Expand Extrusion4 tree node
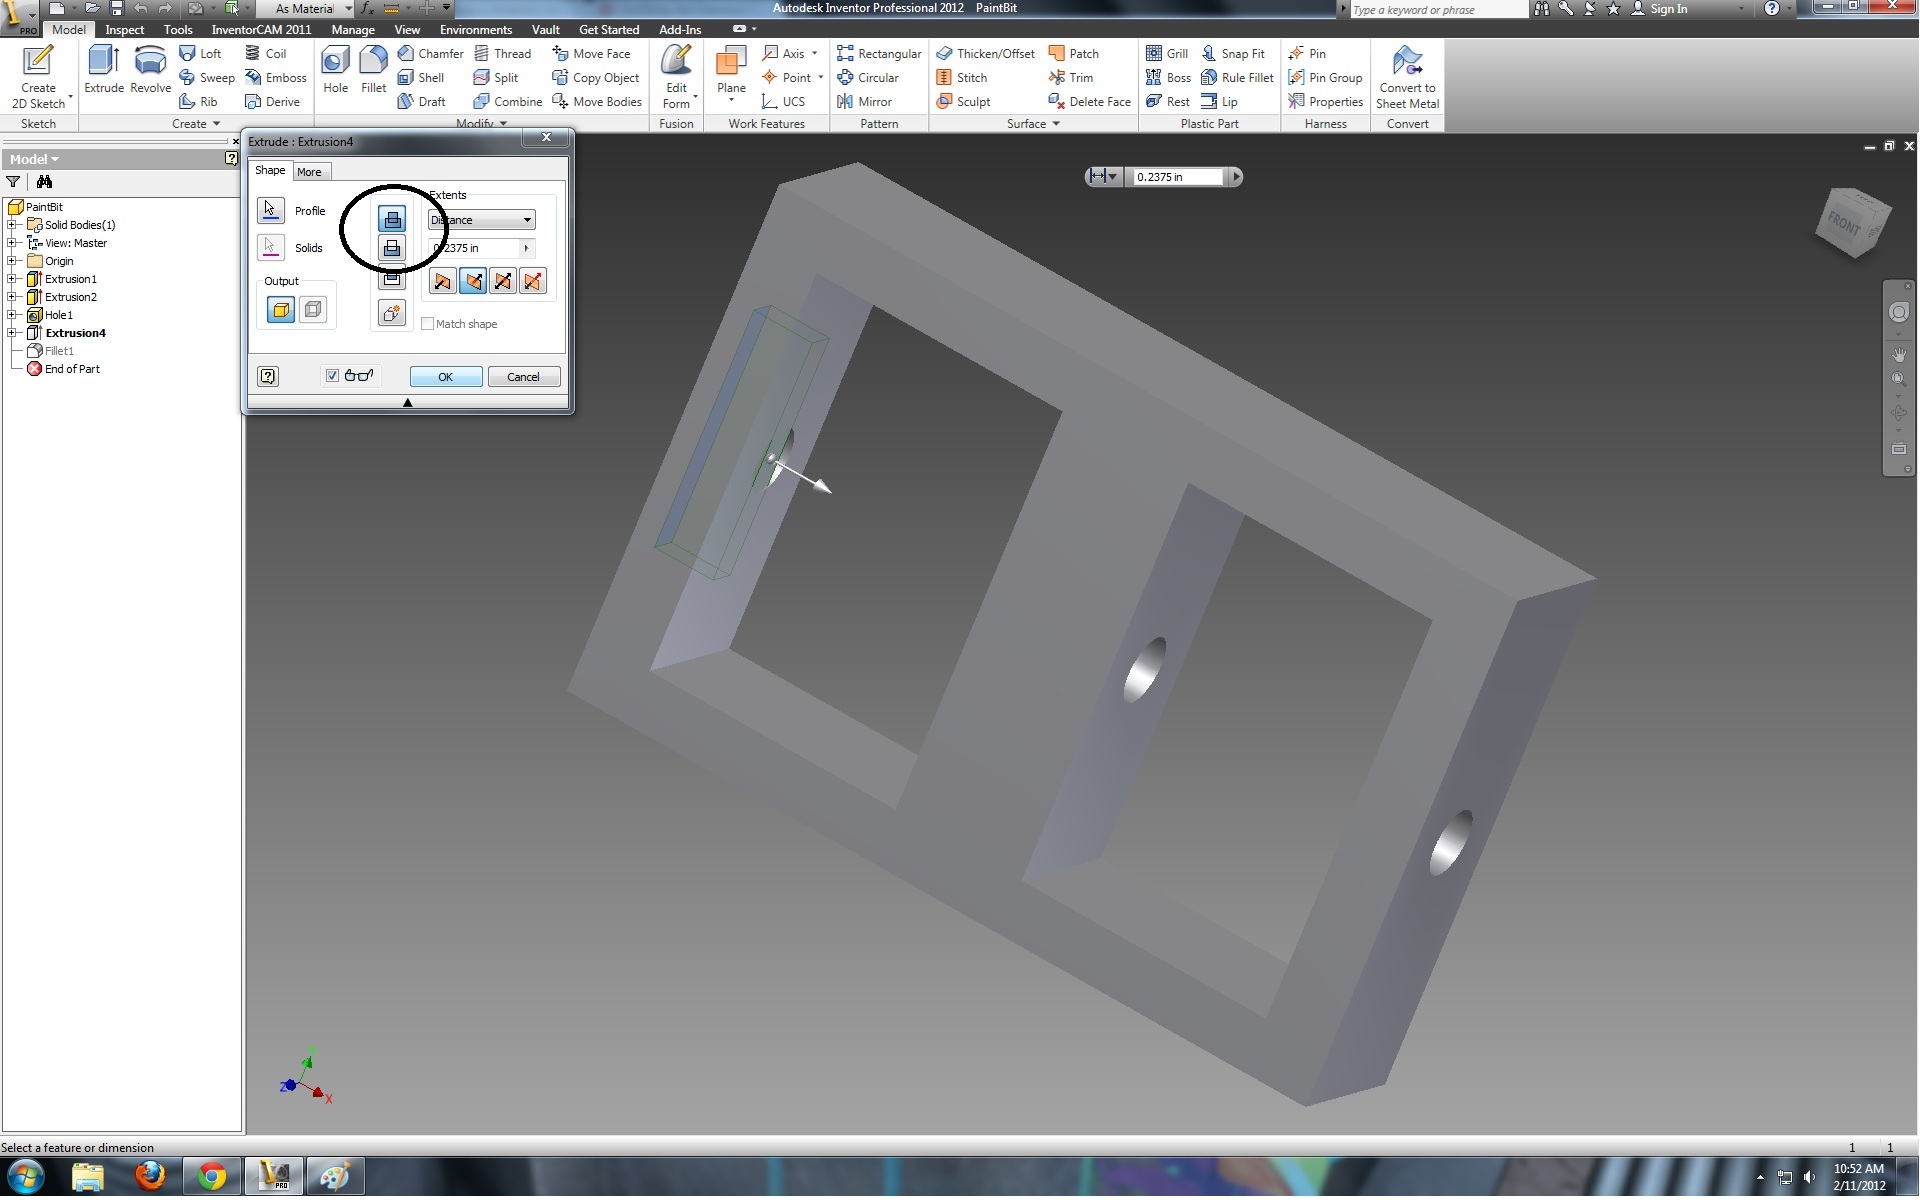Image resolution: width=1920 pixels, height=1200 pixels. tap(11, 333)
